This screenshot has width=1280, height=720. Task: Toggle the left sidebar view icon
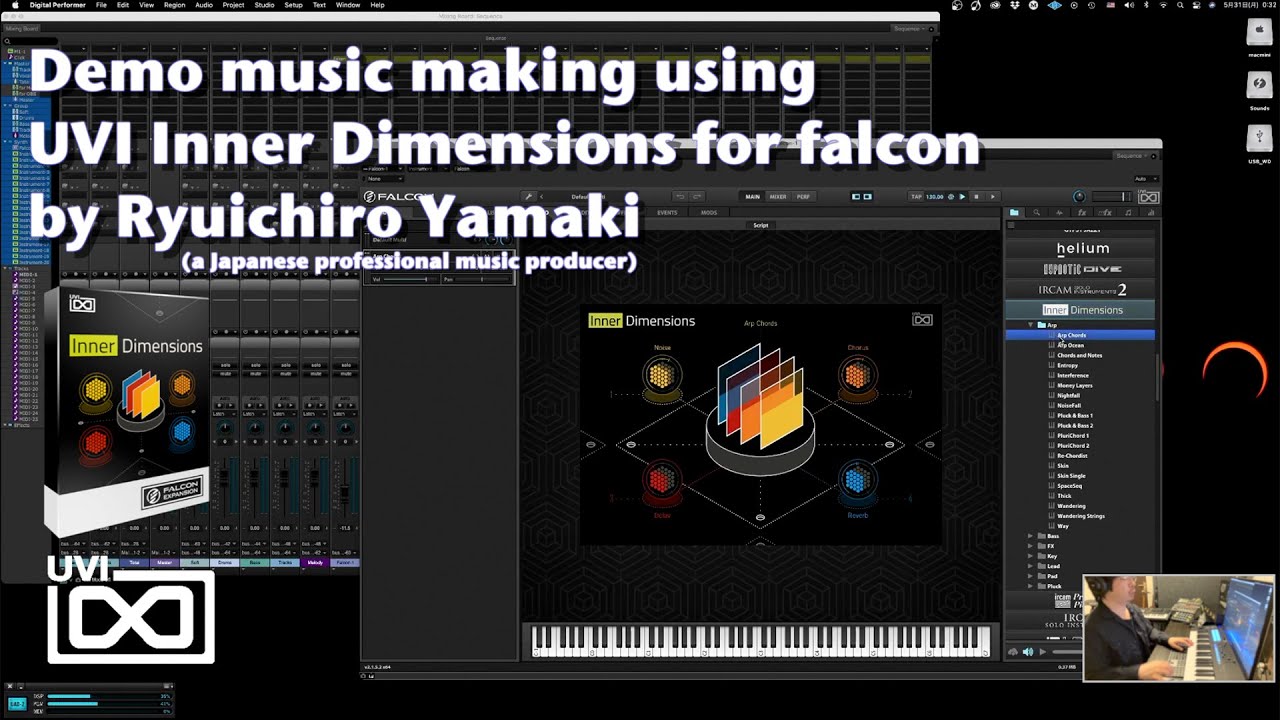click(x=856, y=197)
